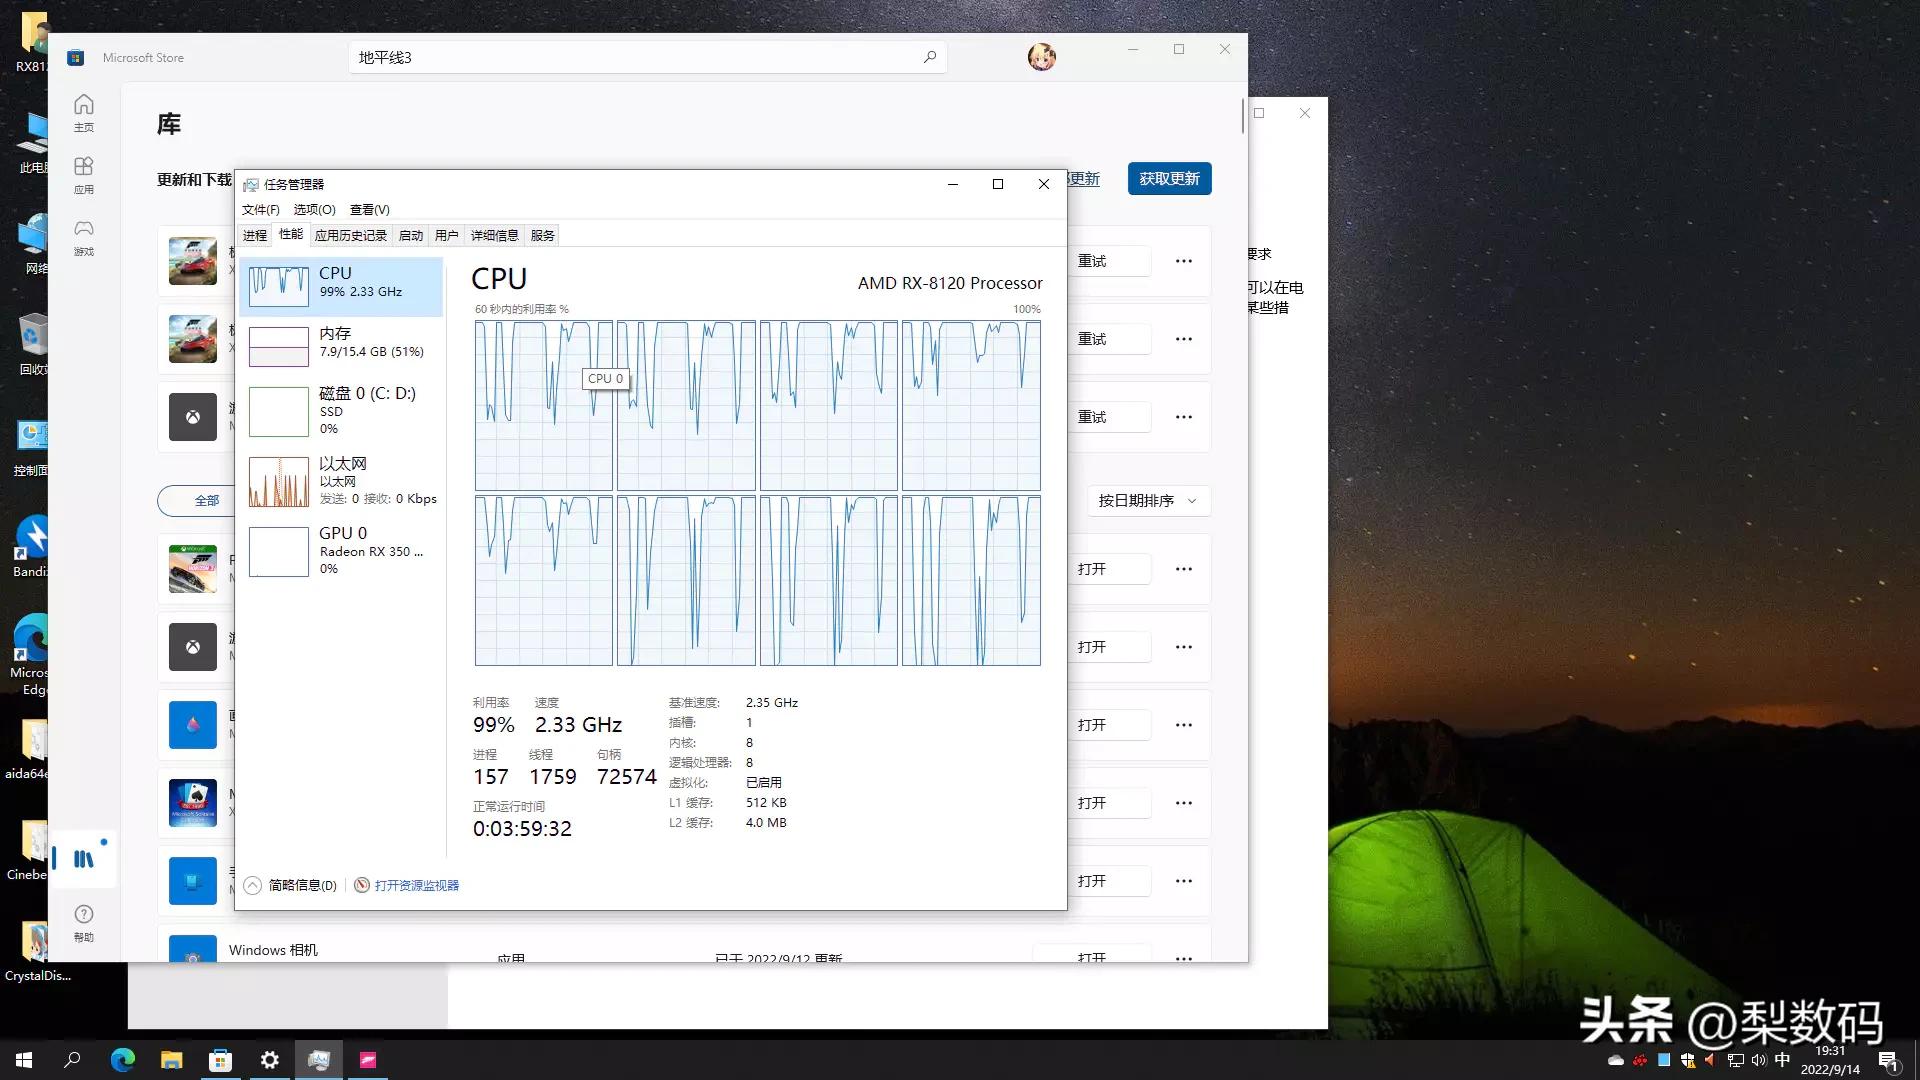The width and height of the screenshot is (1920, 1080).
Task: Open the 按日期排序 sort dropdown
Action: (1149, 500)
